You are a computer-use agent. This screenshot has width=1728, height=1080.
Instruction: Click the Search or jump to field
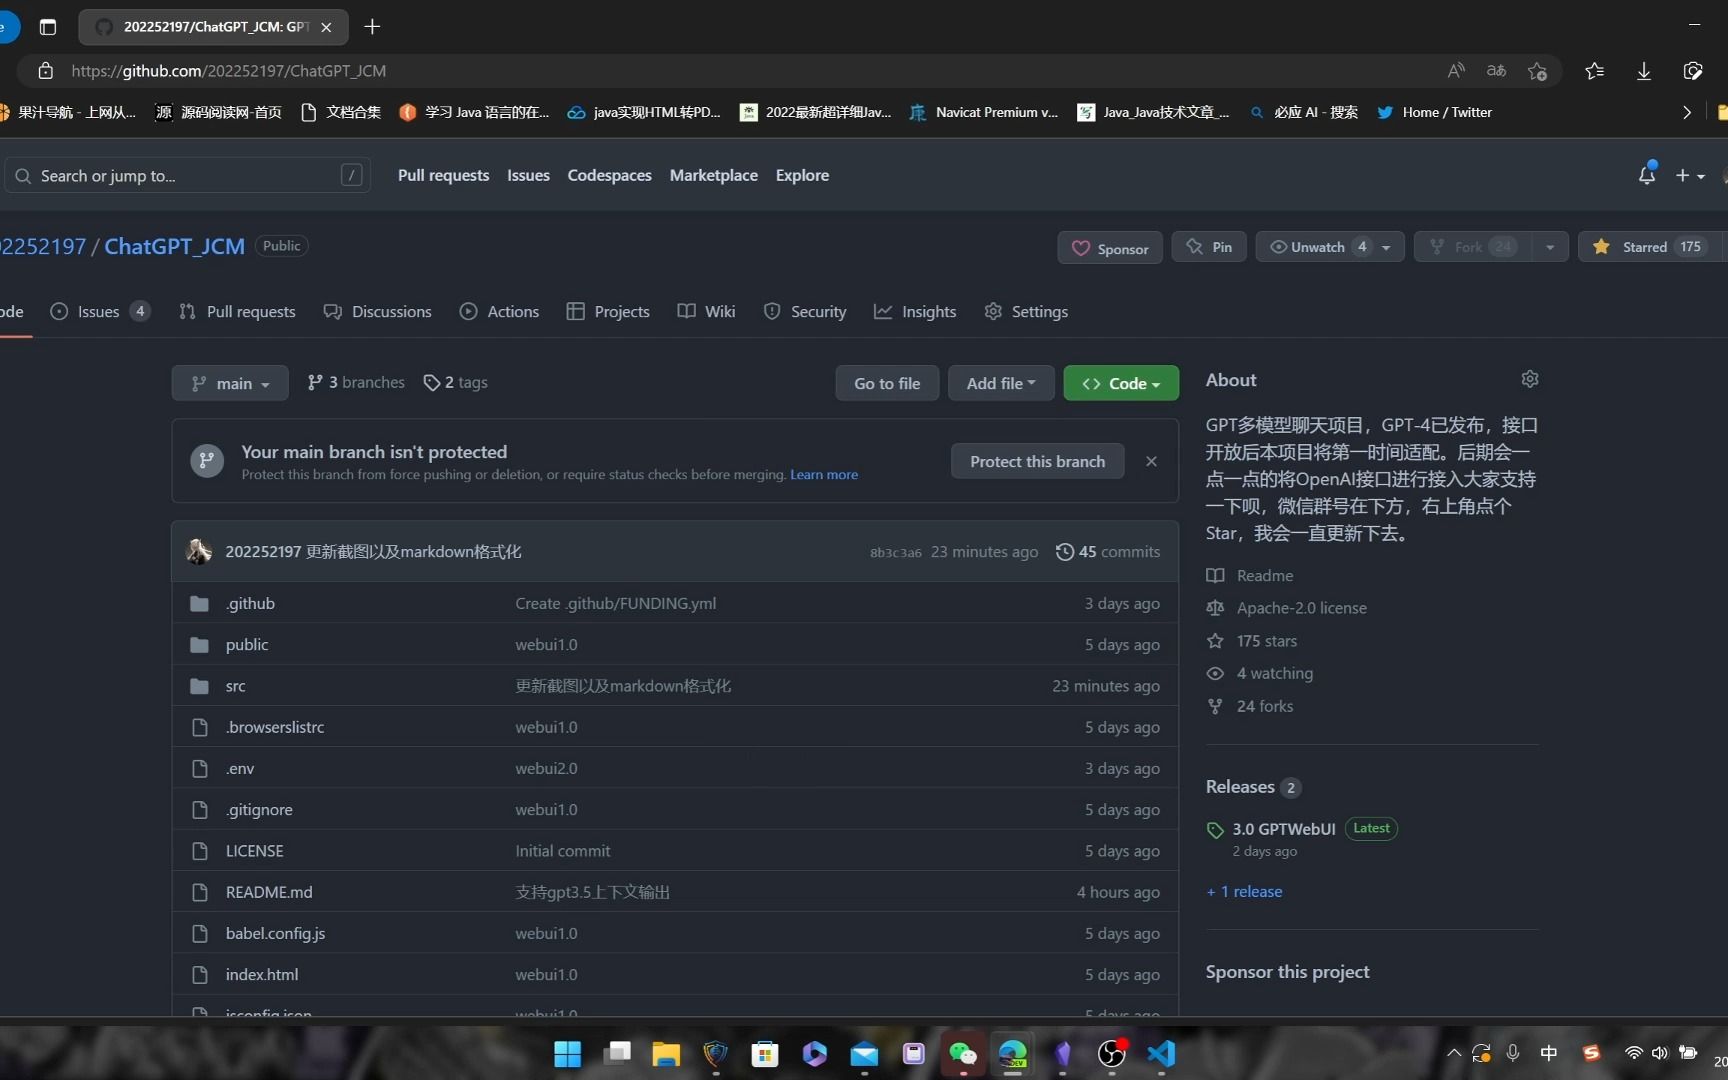(186, 175)
